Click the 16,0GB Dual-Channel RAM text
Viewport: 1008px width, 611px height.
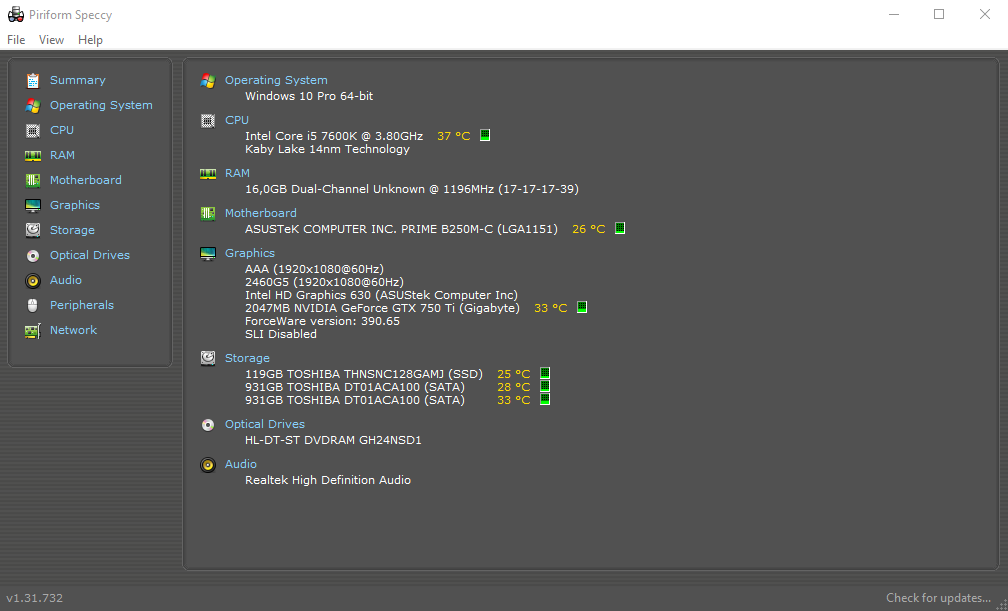point(411,189)
